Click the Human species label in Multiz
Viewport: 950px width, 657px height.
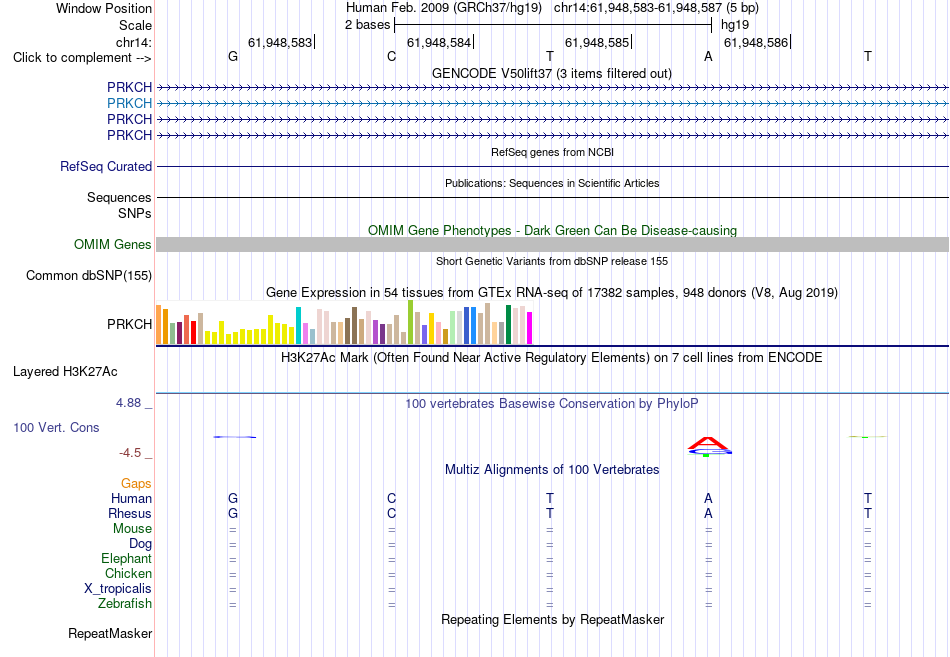click(131, 498)
